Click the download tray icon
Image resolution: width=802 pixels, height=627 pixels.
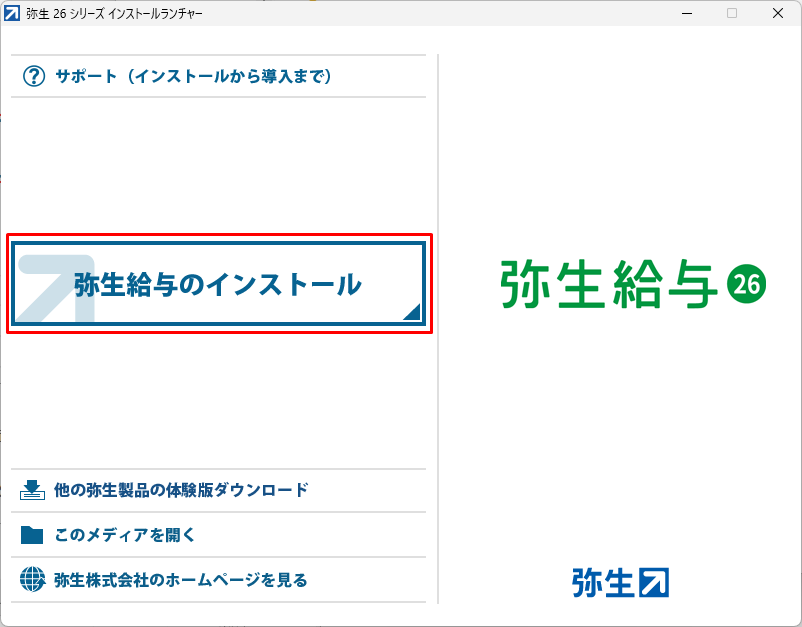coord(33,490)
